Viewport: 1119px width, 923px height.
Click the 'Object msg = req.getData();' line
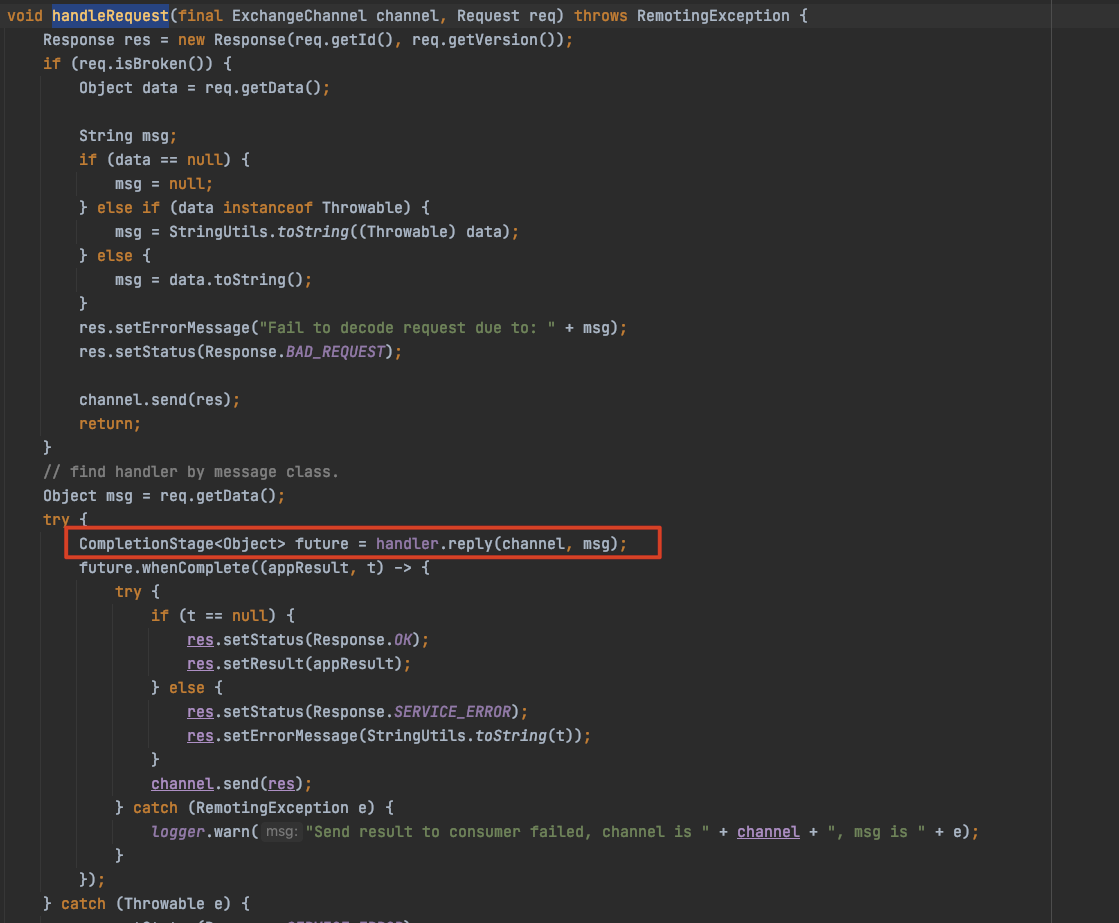[x=164, y=496]
